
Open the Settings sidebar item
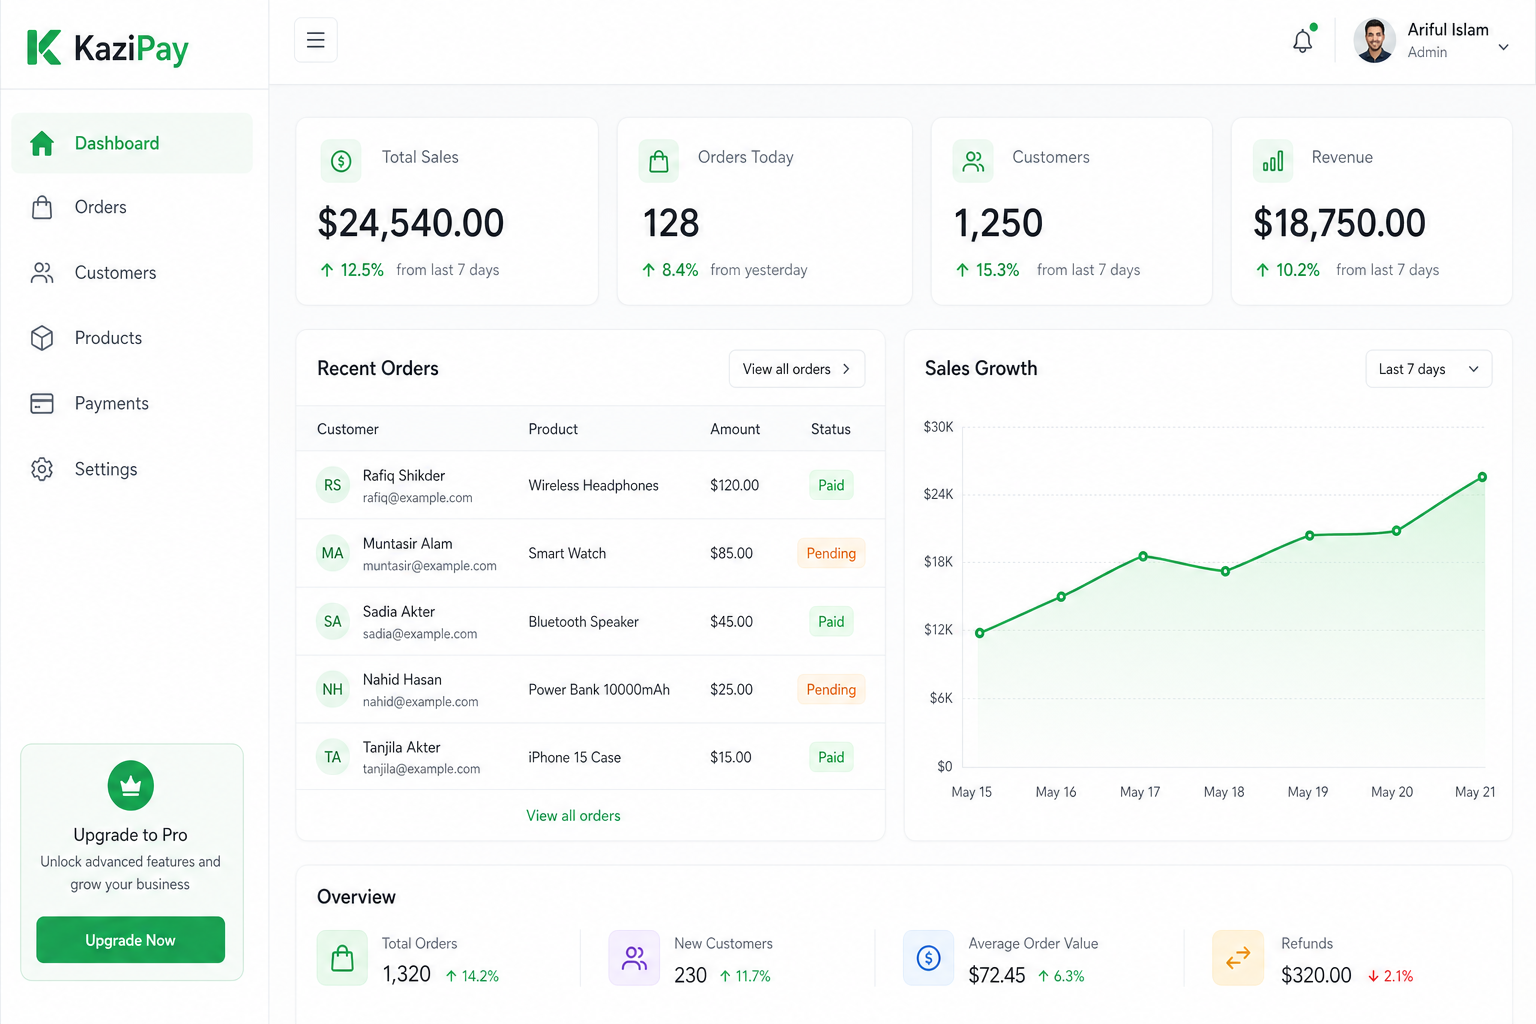click(132, 469)
